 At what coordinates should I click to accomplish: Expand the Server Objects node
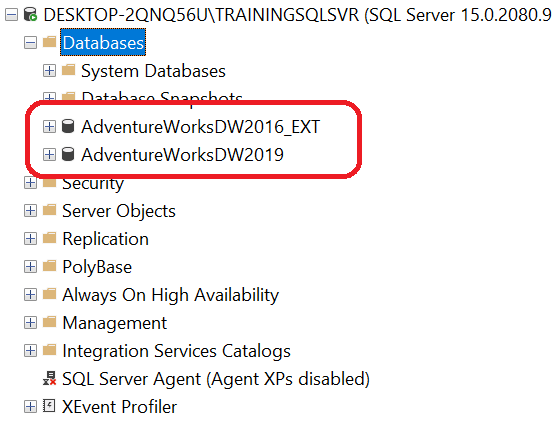(30, 211)
